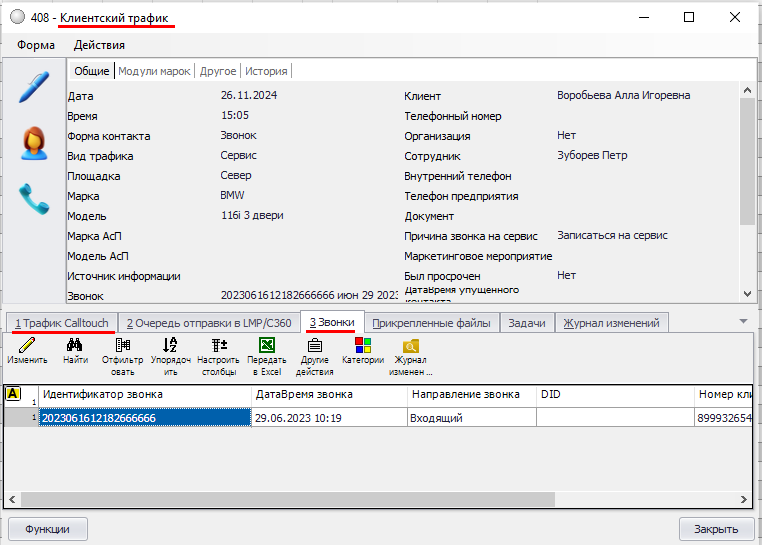The width and height of the screenshot is (762, 545).
Task: Click the blue pen sidebar icon
Action: [34, 87]
